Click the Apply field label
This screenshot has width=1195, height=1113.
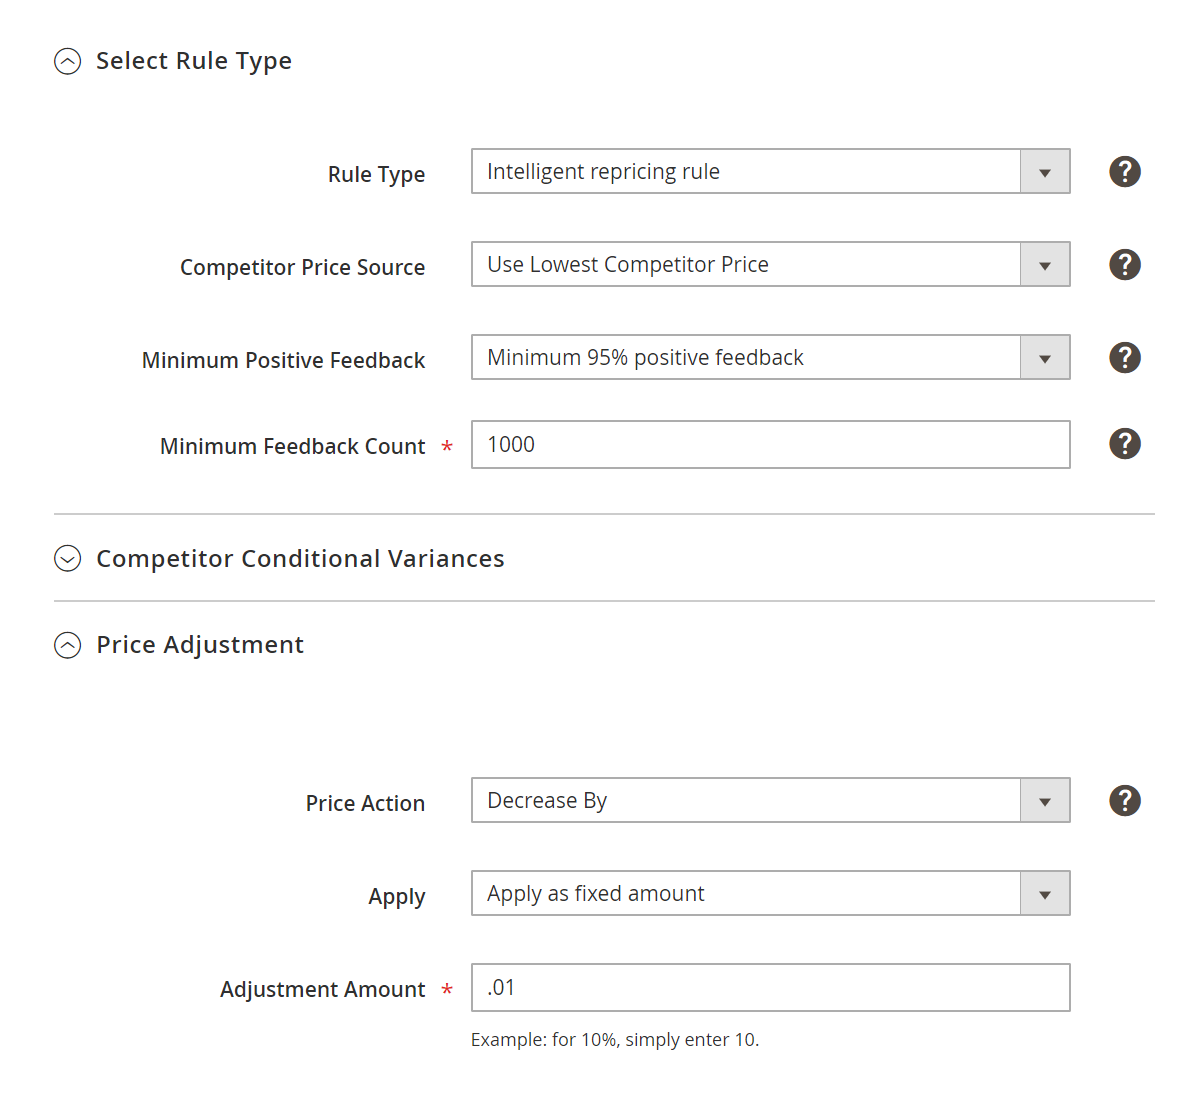396,897
